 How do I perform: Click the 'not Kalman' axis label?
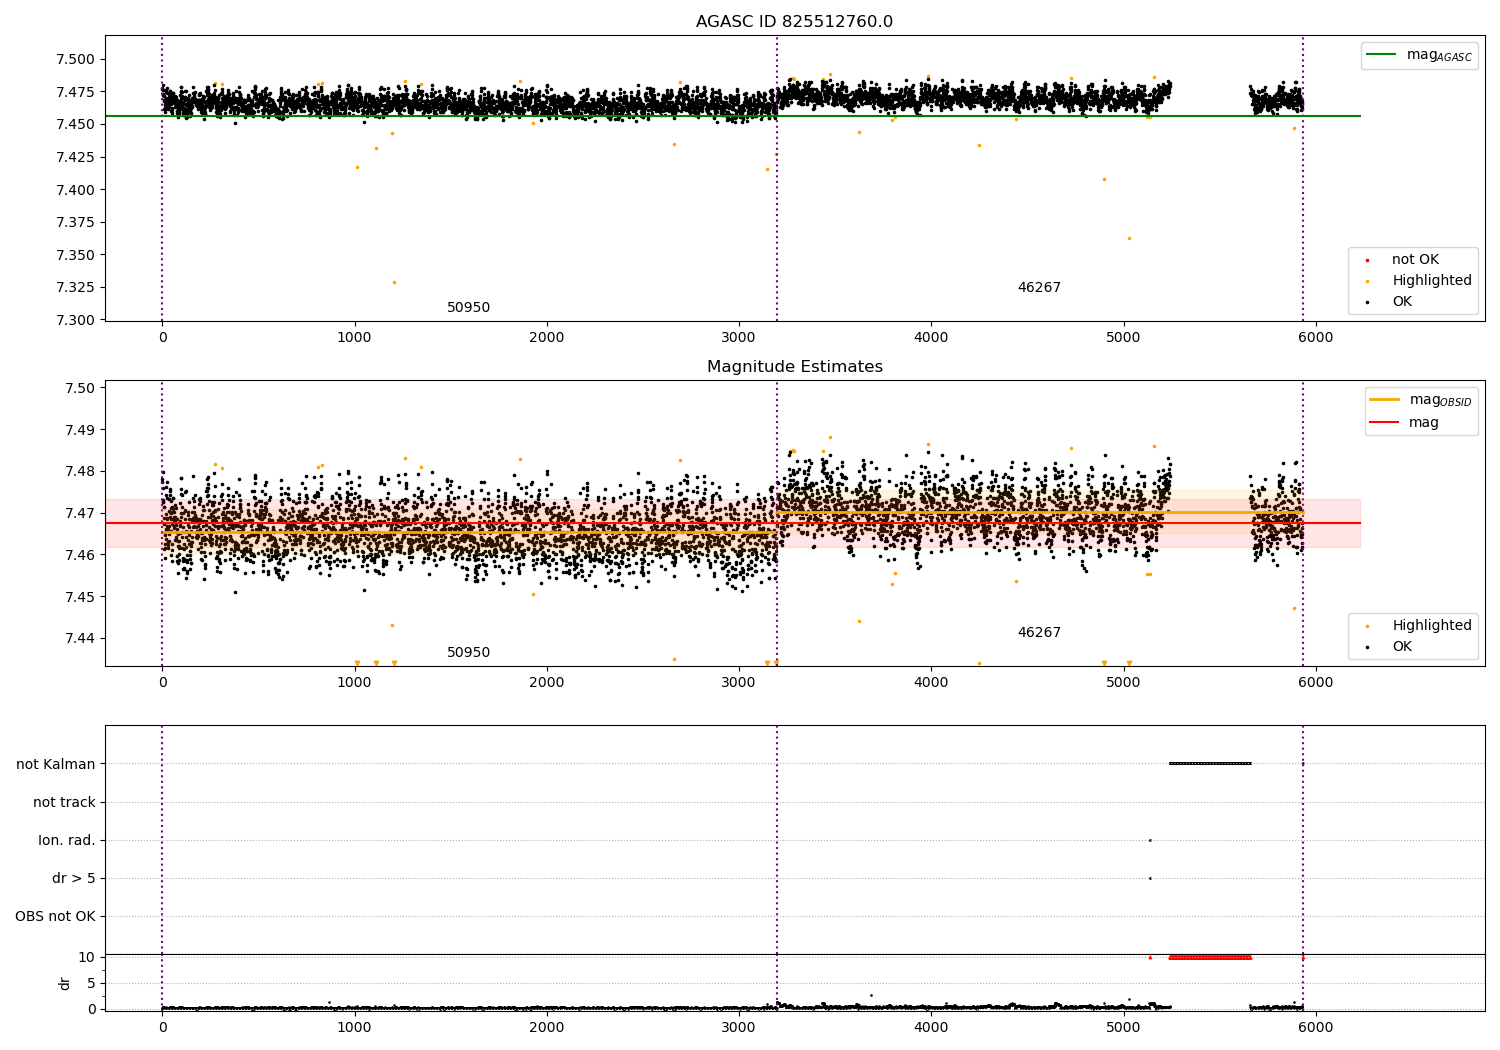coord(56,764)
